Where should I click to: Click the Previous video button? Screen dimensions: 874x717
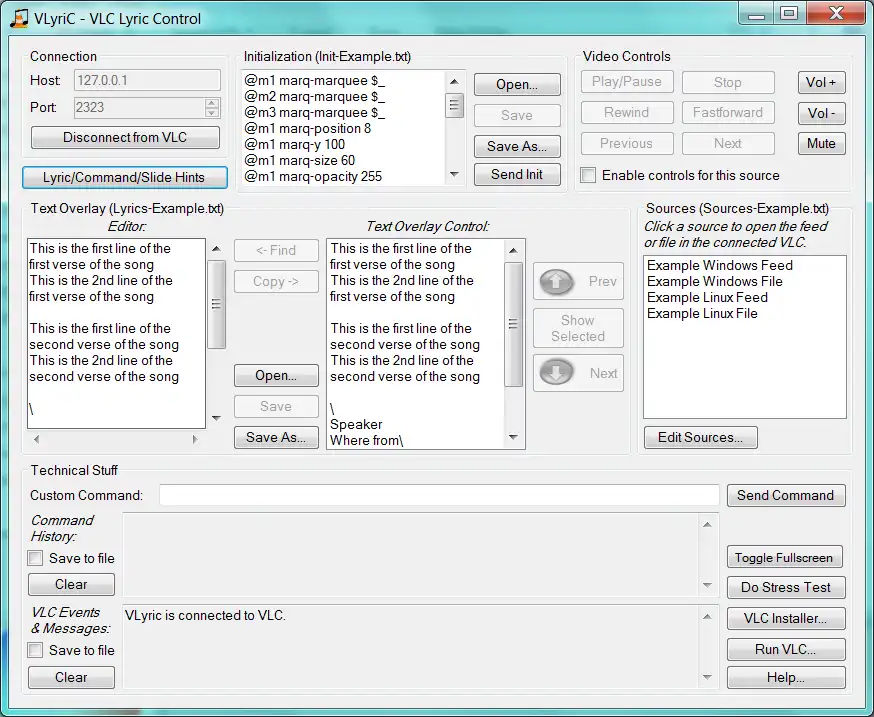point(627,143)
